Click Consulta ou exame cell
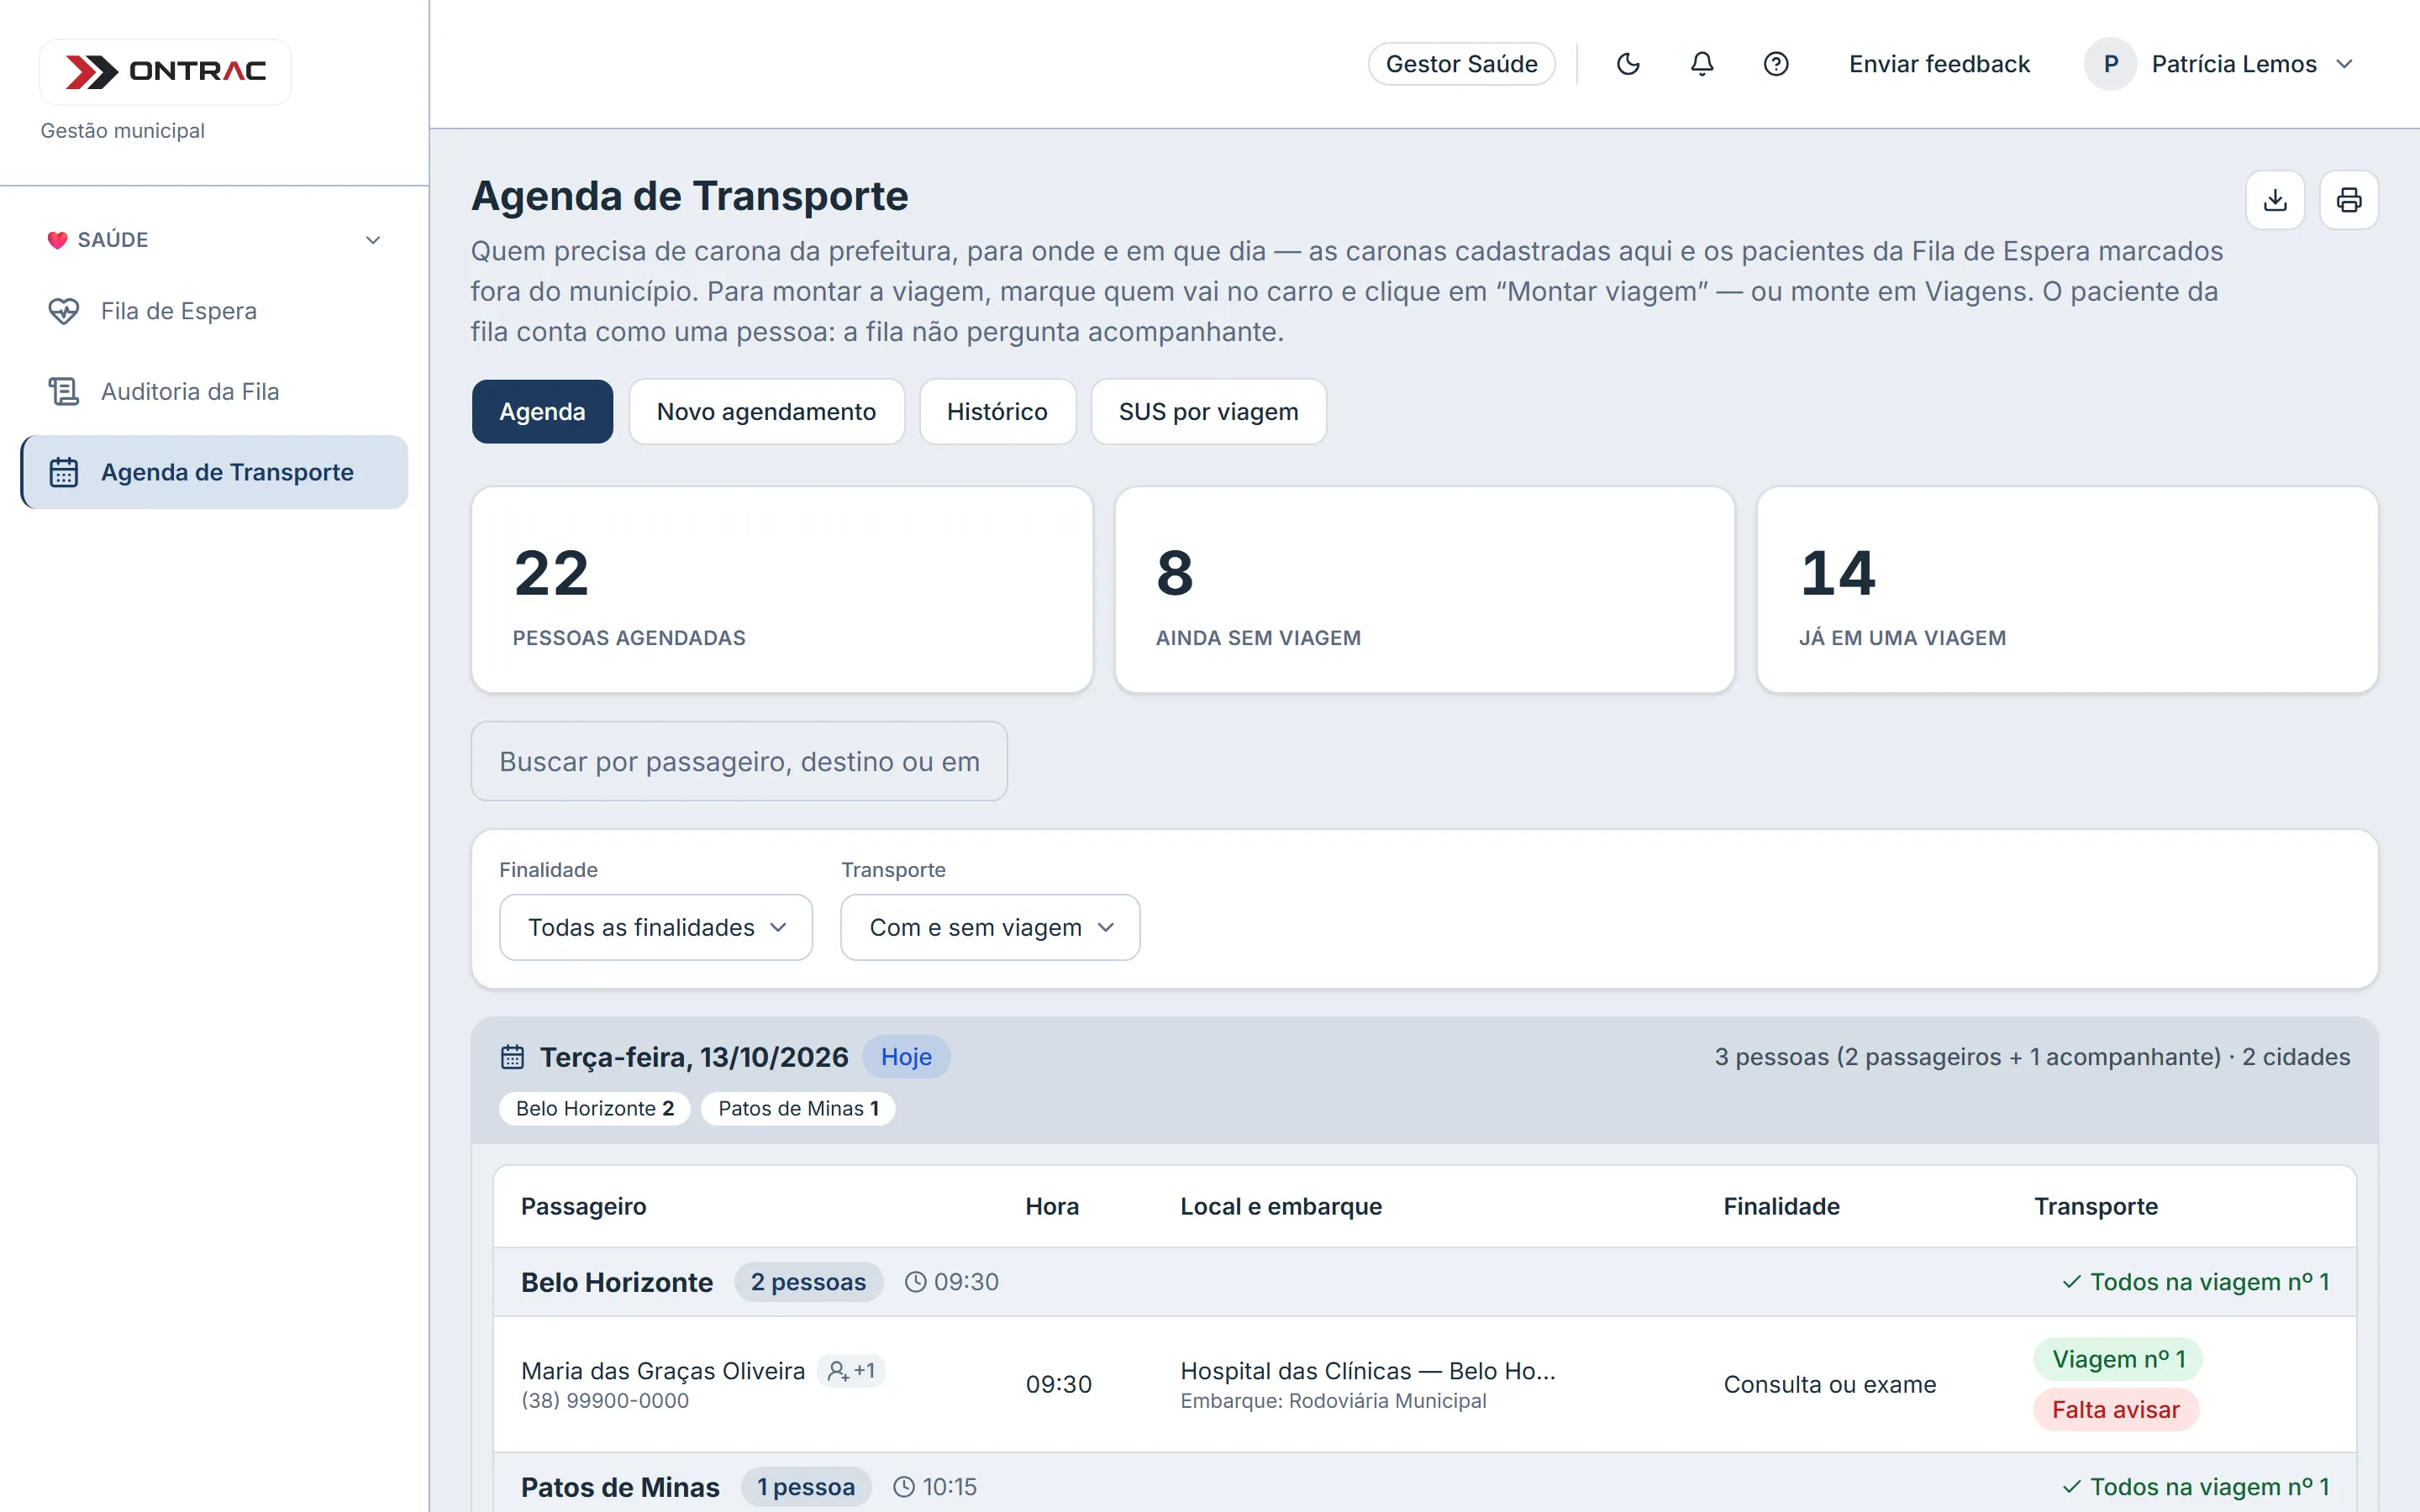Screen dimensions: 2420x1512 coord(1830,1384)
